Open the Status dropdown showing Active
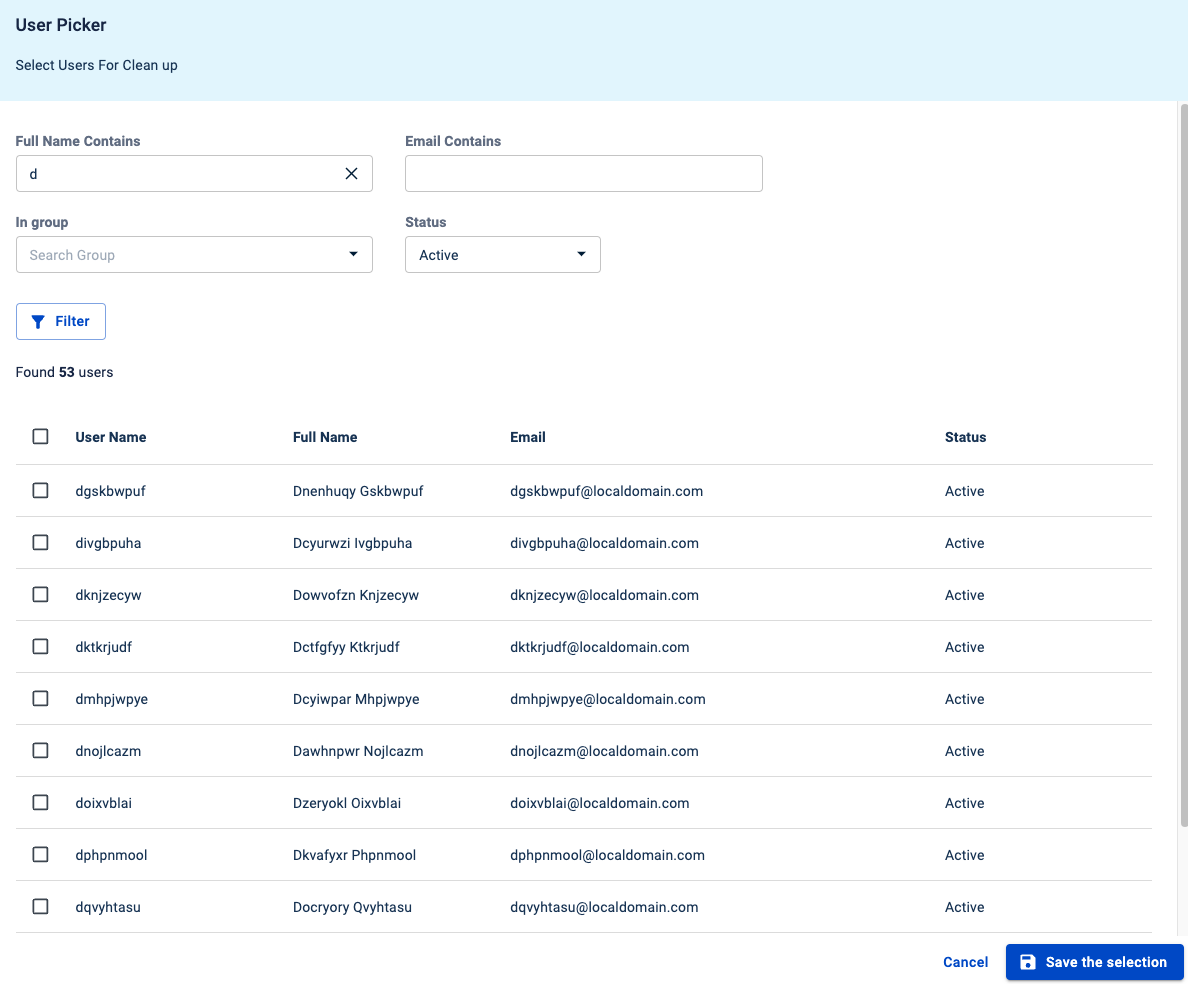 pyautogui.click(x=490, y=255)
